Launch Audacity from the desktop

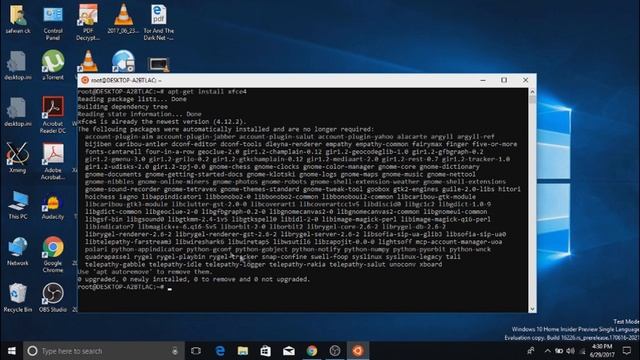53,206
